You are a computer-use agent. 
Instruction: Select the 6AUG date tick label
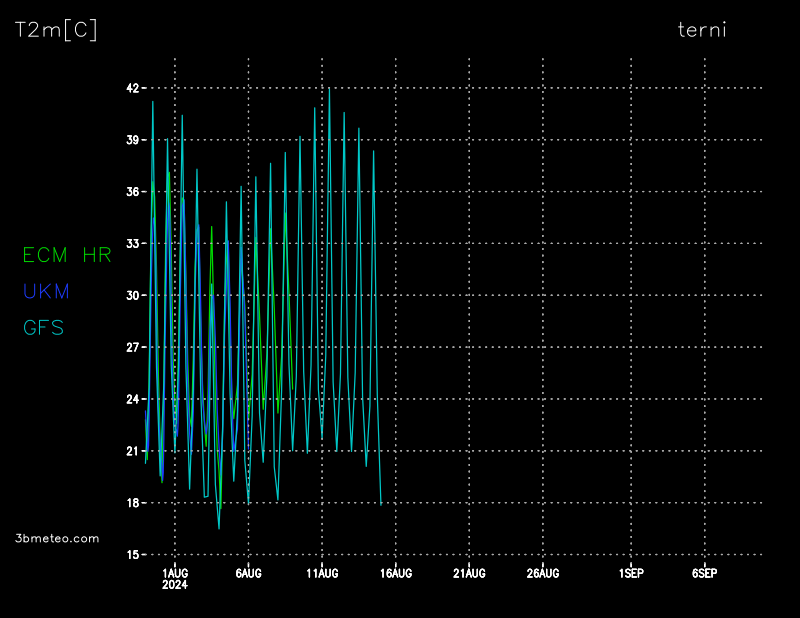click(x=248, y=573)
